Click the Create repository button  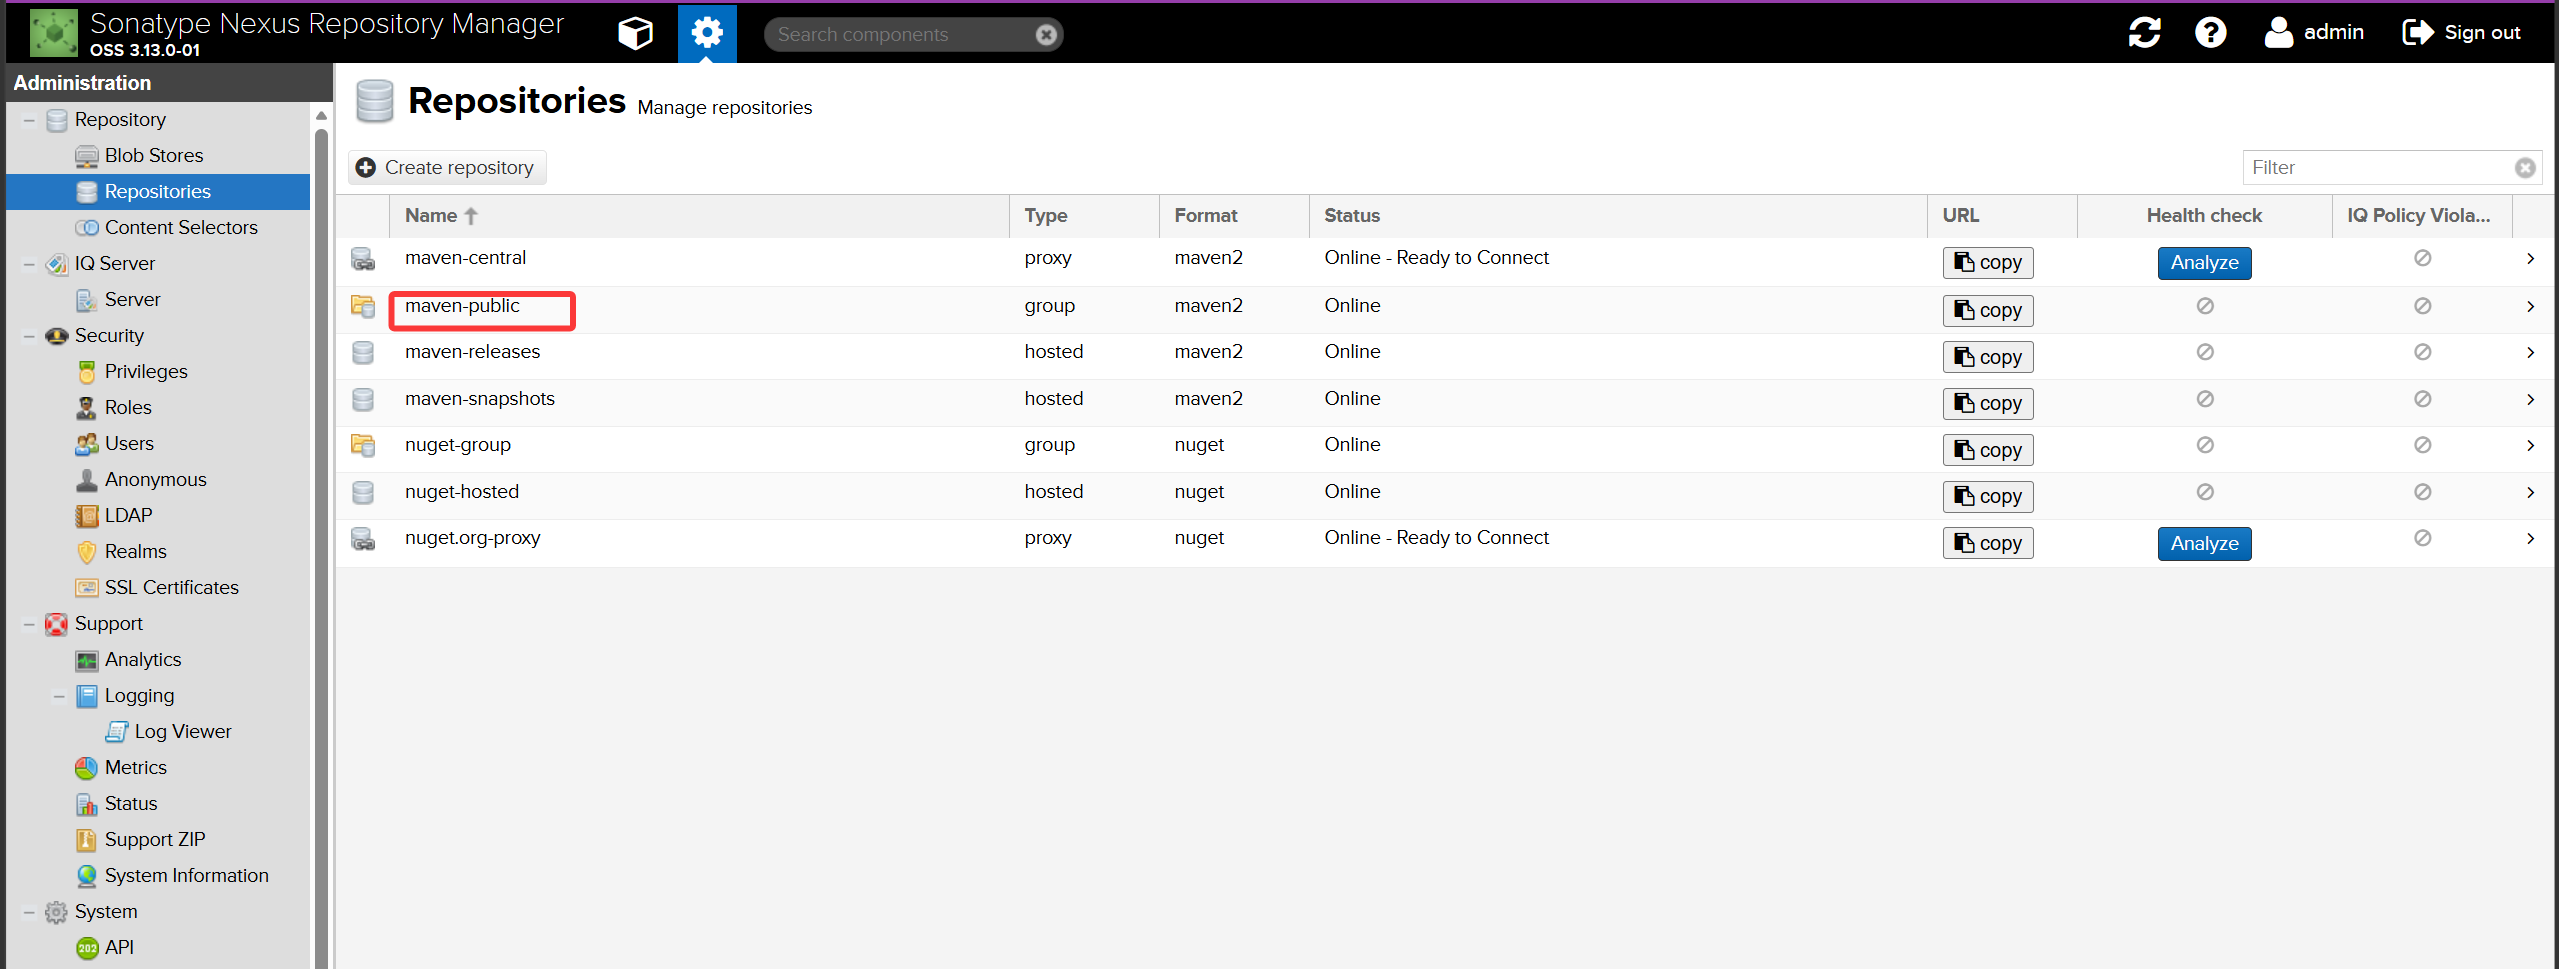(447, 168)
